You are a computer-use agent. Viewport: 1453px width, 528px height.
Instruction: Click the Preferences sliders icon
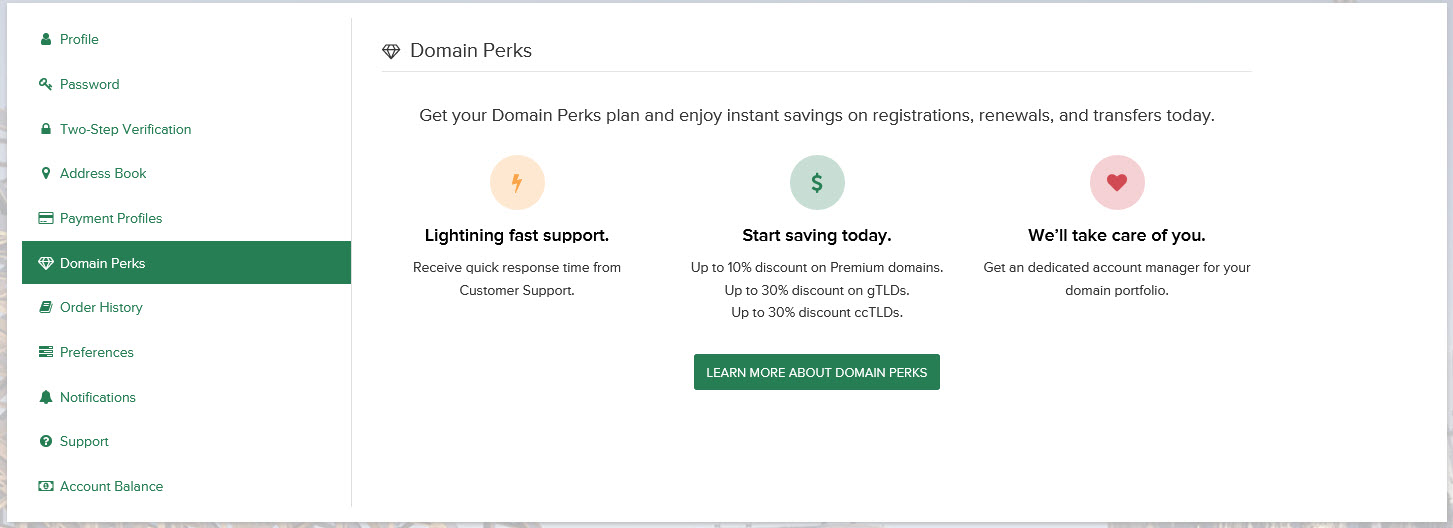pos(45,352)
